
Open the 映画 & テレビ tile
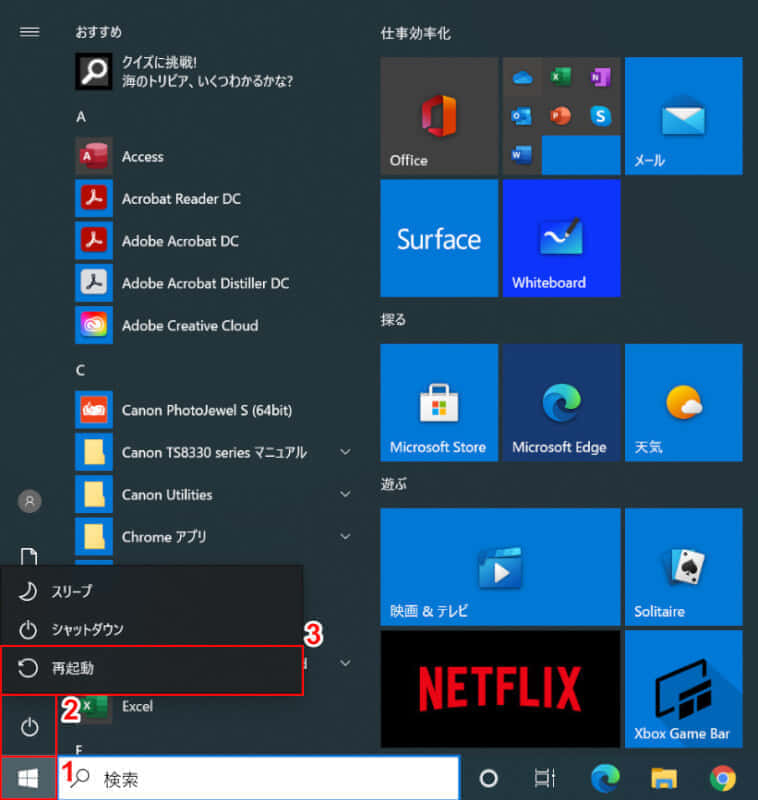click(x=500, y=567)
